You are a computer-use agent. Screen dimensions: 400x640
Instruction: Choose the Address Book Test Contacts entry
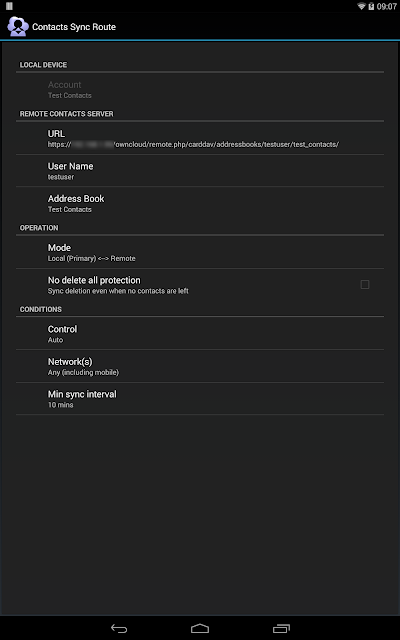[x=200, y=203]
